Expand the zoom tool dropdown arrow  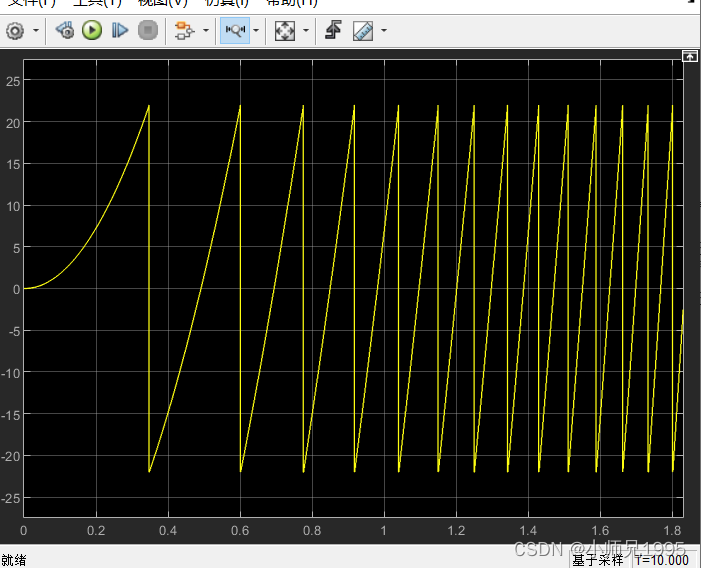(256, 31)
